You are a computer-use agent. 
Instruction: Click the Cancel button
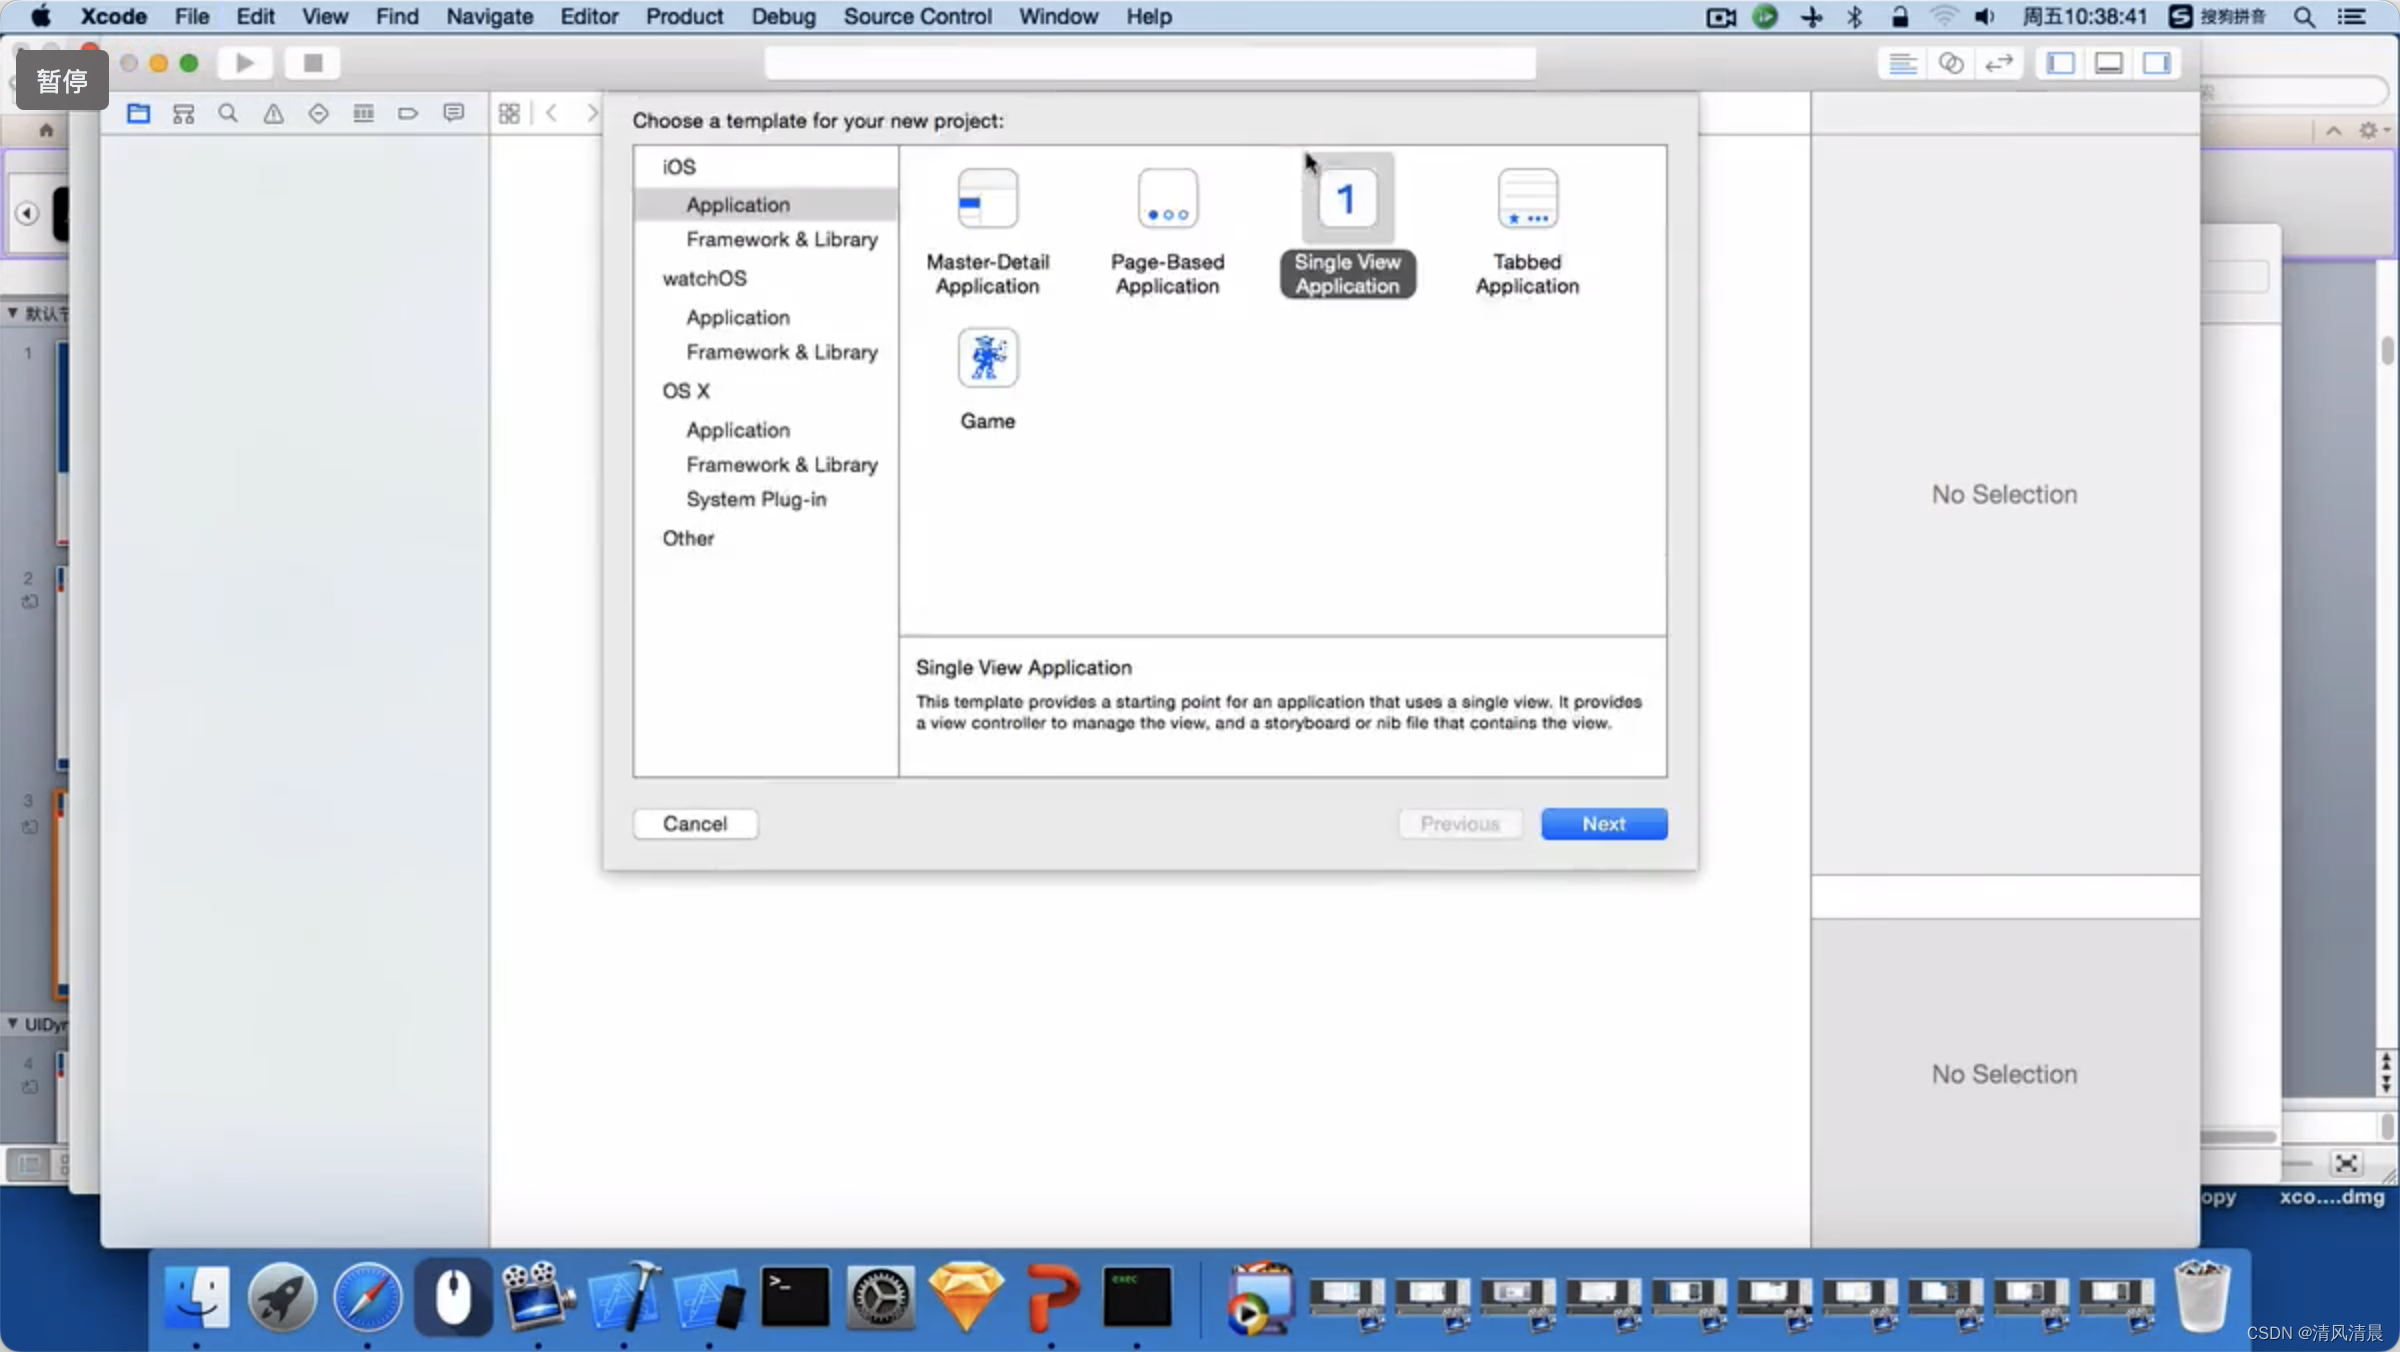695,824
